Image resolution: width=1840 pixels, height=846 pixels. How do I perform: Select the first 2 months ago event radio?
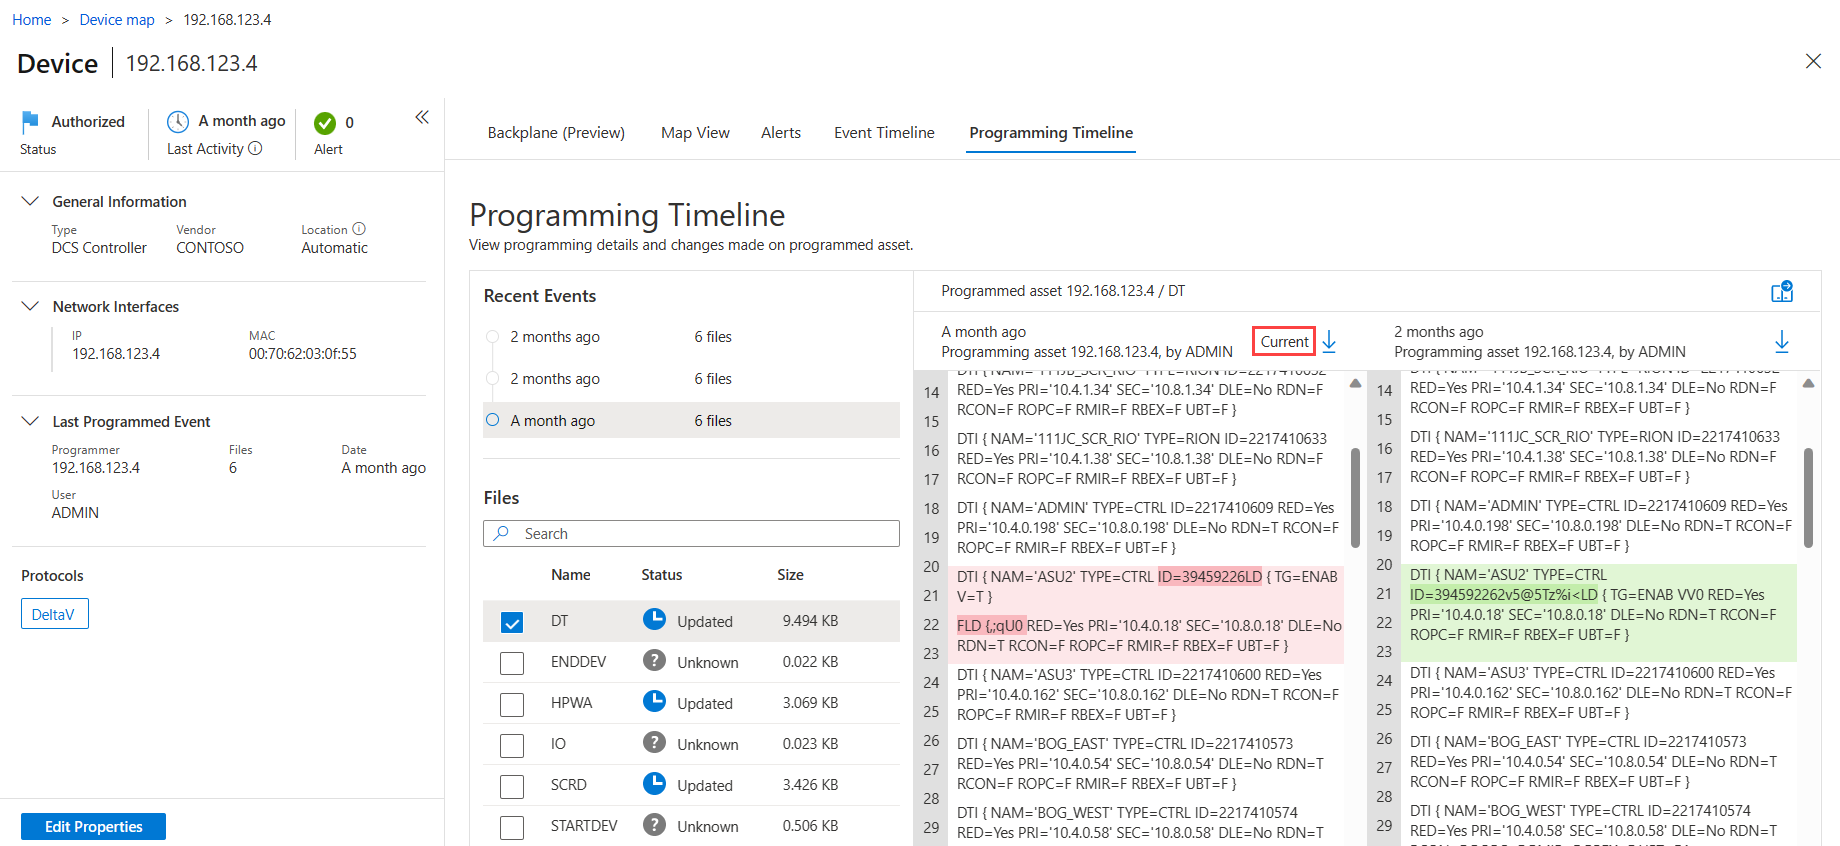point(492,337)
